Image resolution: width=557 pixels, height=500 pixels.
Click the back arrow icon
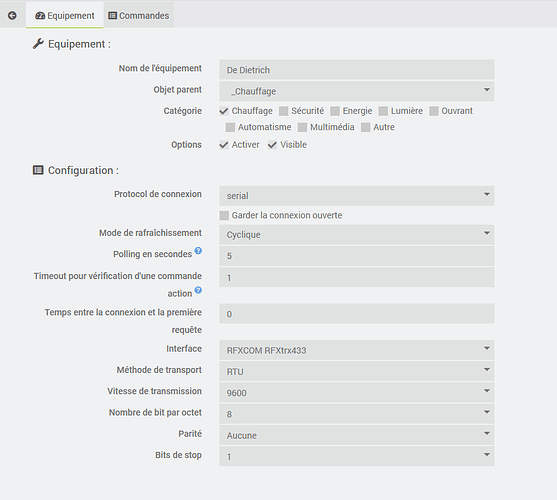coord(12,15)
